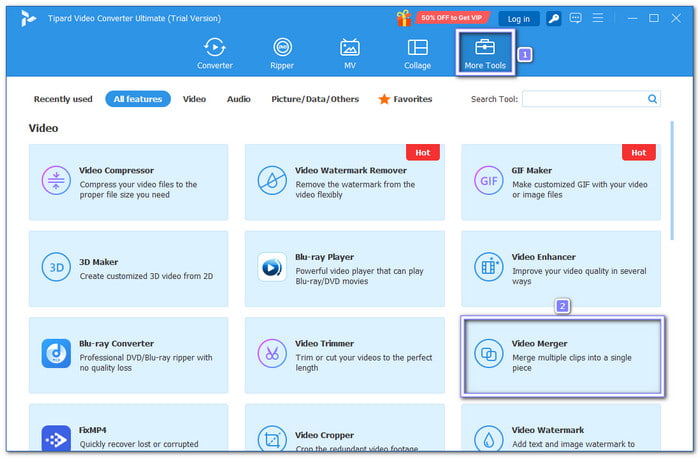Image resolution: width=700 pixels, height=458 pixels.
Task: Click the Video Compressor icon
Action: [x=56, y=181]
